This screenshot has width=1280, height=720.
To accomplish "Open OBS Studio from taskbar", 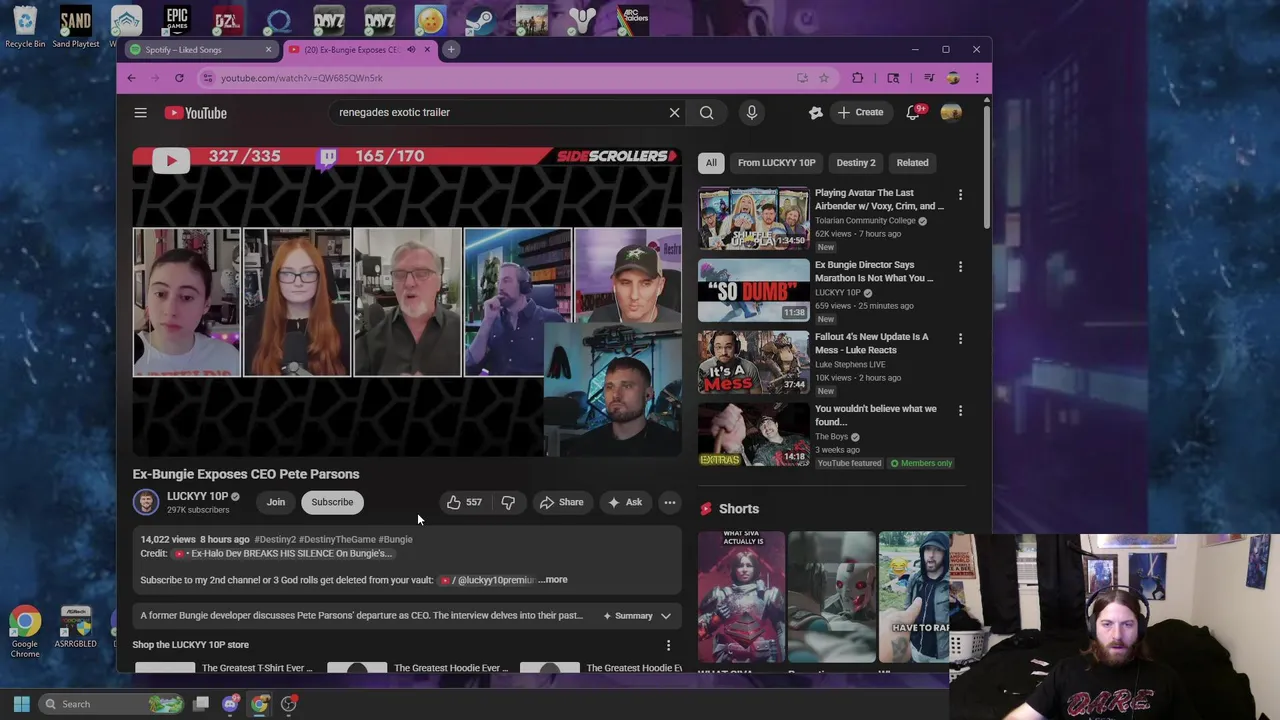I will pyautogui.click(x=289, y=704).
